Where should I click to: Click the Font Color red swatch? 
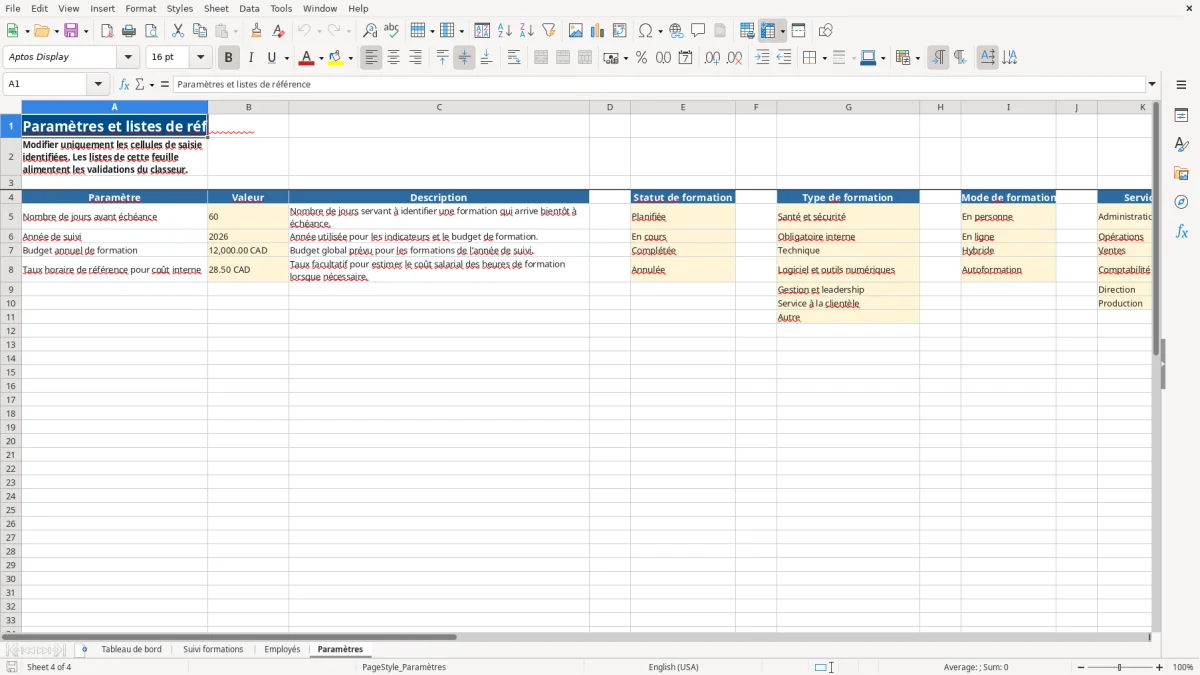pos(307,58)
